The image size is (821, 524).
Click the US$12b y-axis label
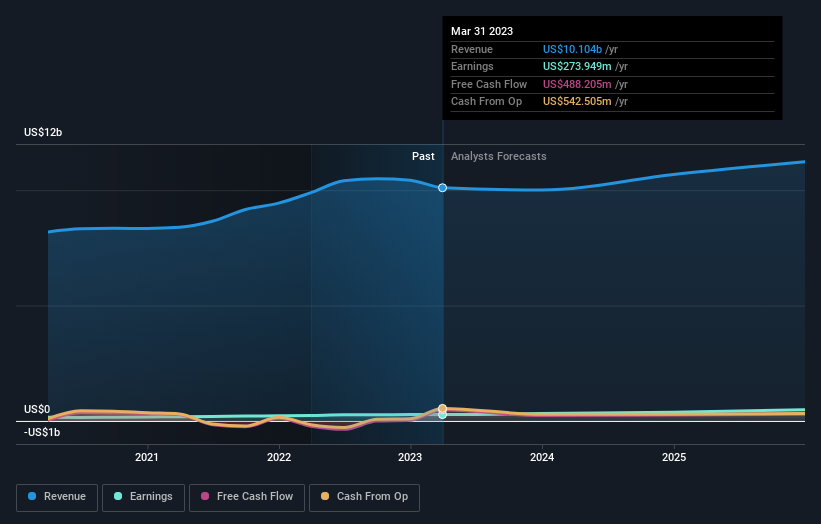pos(43,132)
